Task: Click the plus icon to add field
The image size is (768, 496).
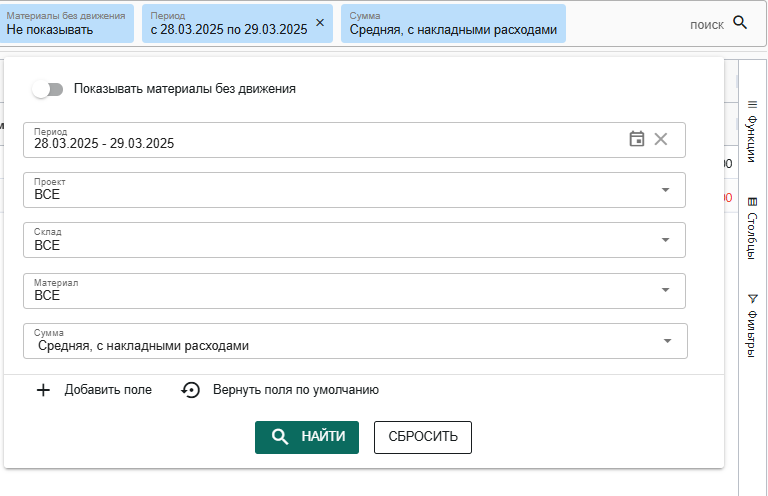Action: (43, 390)
